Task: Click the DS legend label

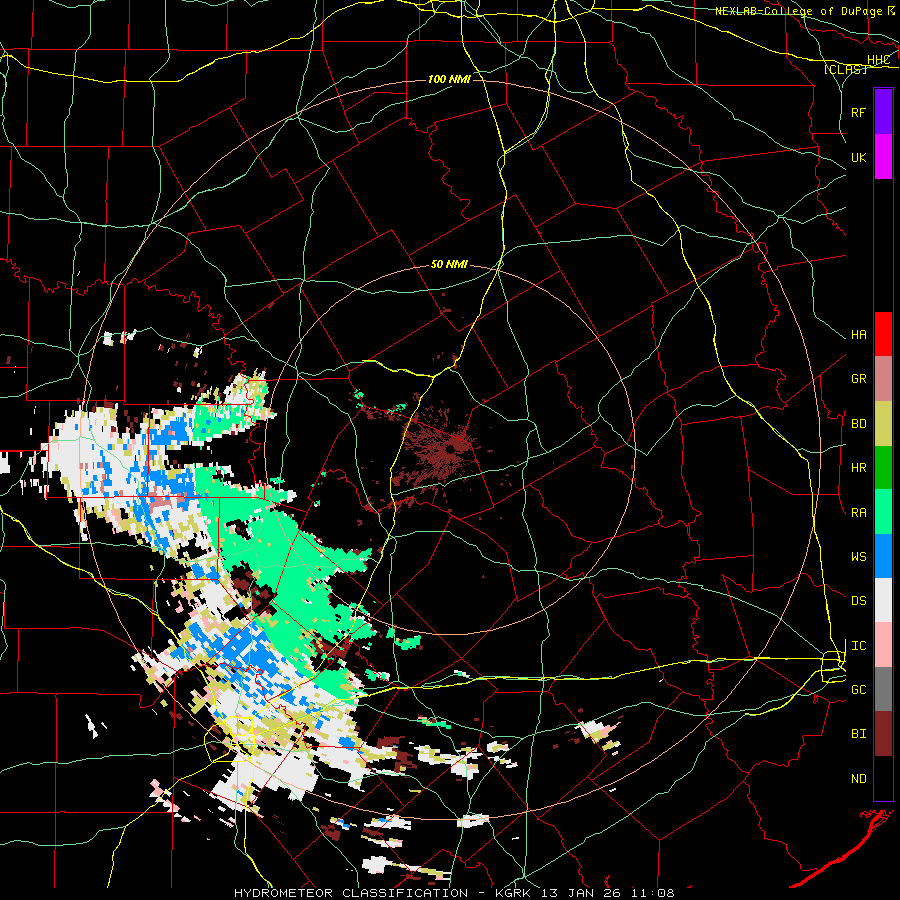Action: [859, 601]
